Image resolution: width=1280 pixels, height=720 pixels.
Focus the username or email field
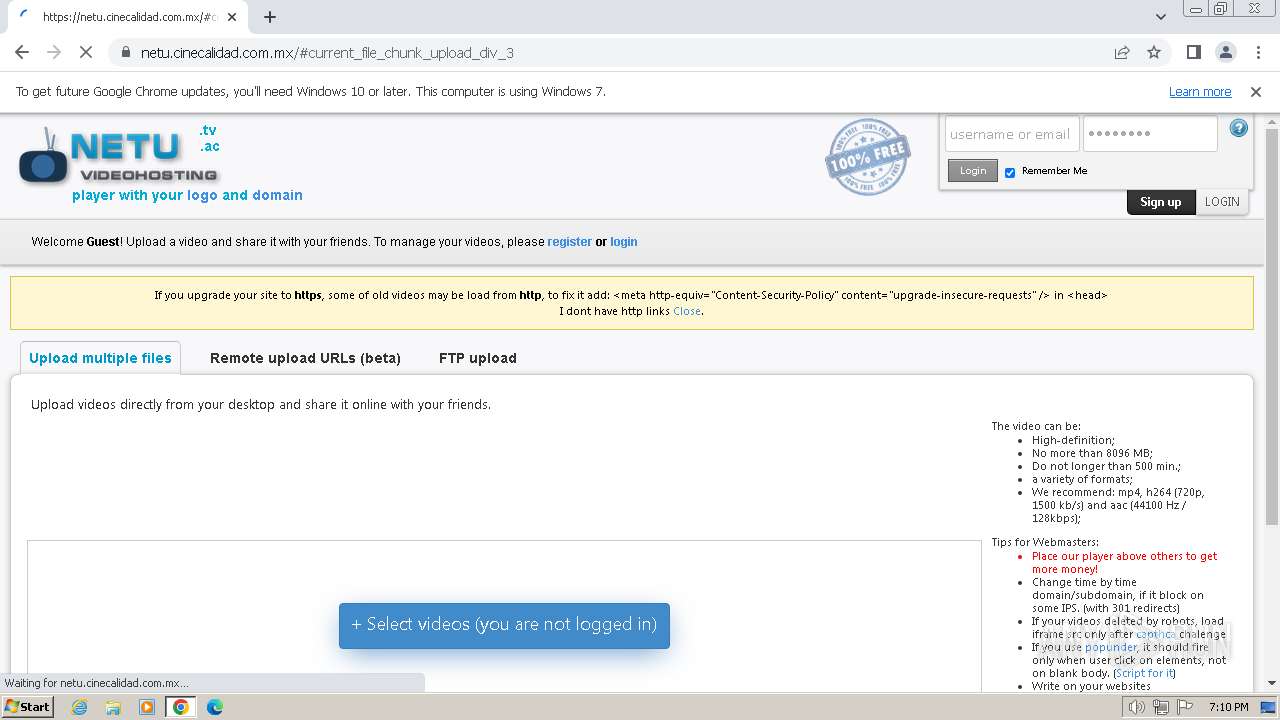[x=1011, y=134]
